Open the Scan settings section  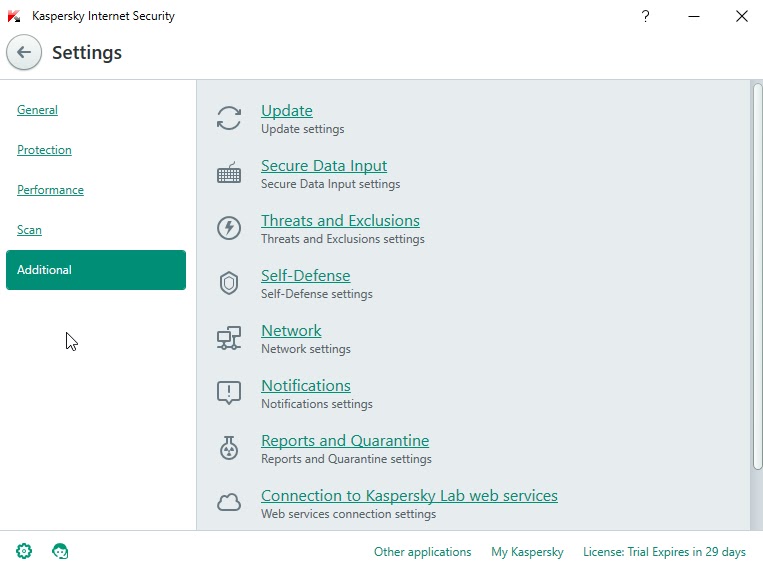pyautogui.click(x=29, y=230)
